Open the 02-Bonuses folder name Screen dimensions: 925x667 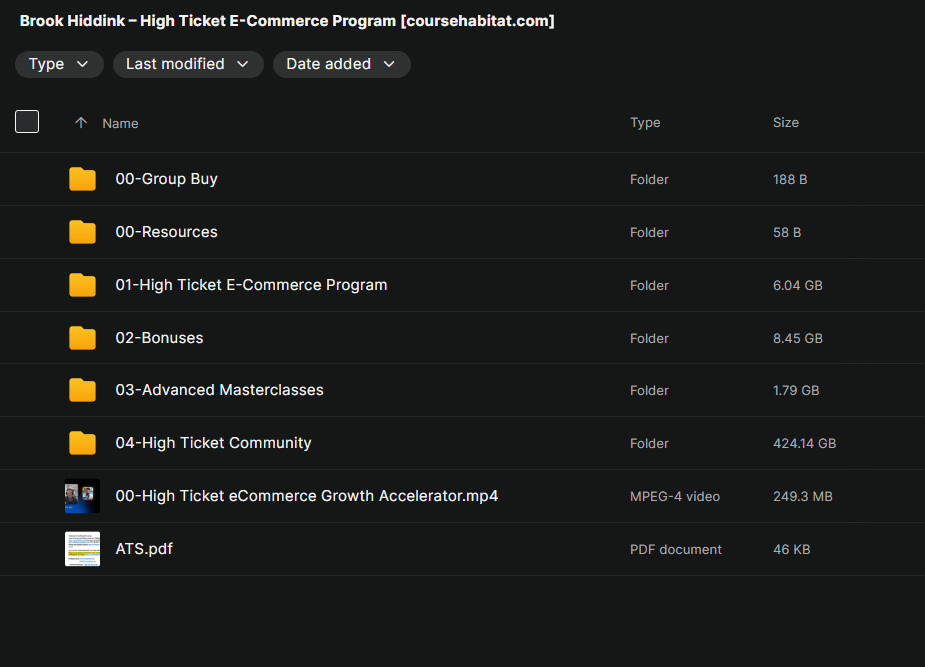159,338
